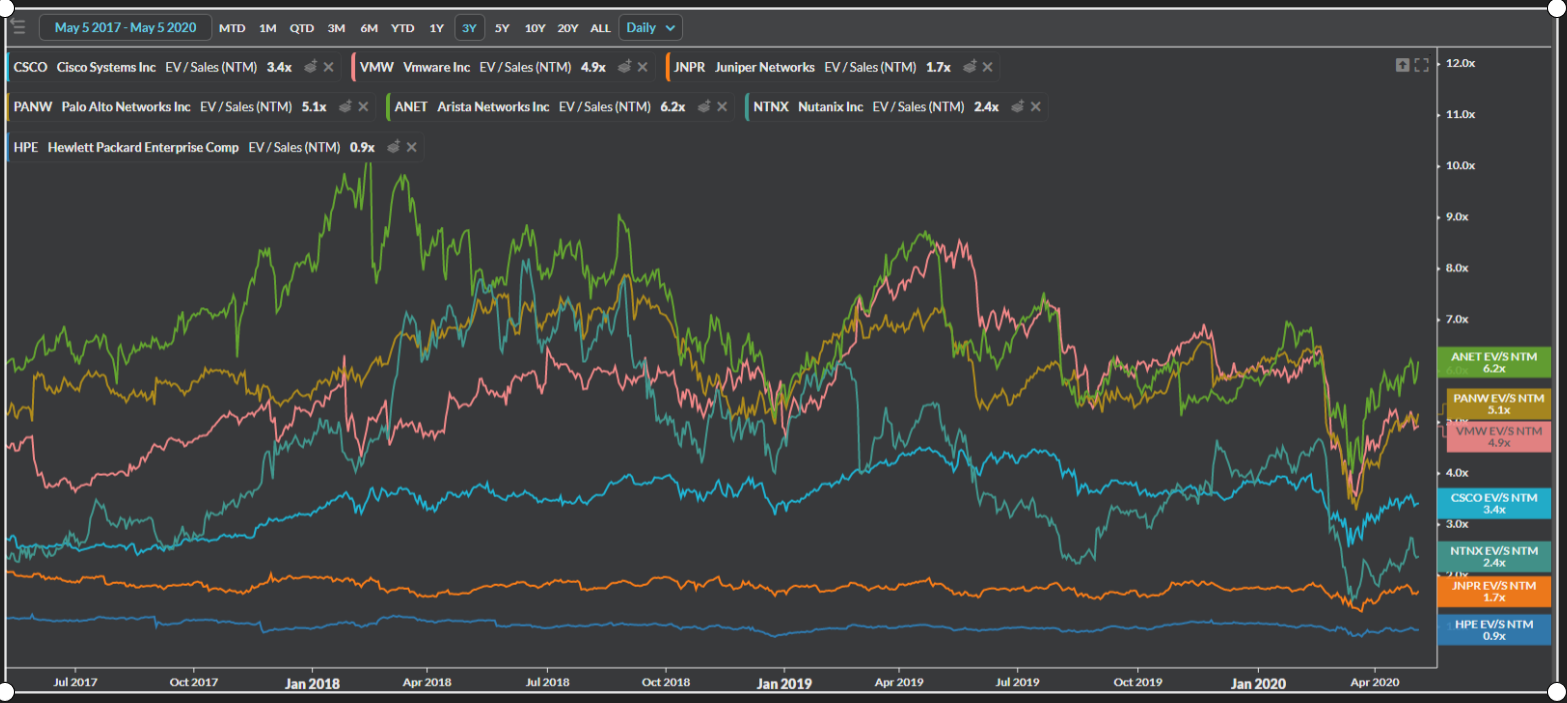Open the hamburger menu beside the date range
1567x703 pixels.
point(19,27)
